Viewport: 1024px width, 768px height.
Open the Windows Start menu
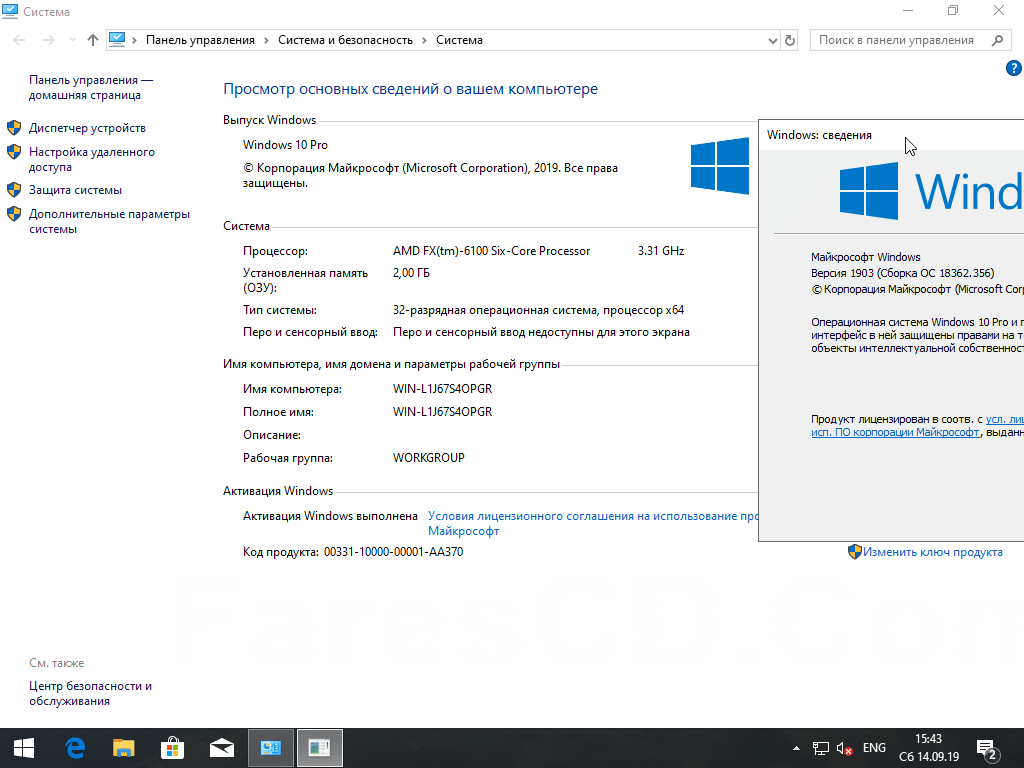pyautogui.click(x=24, y=748)
